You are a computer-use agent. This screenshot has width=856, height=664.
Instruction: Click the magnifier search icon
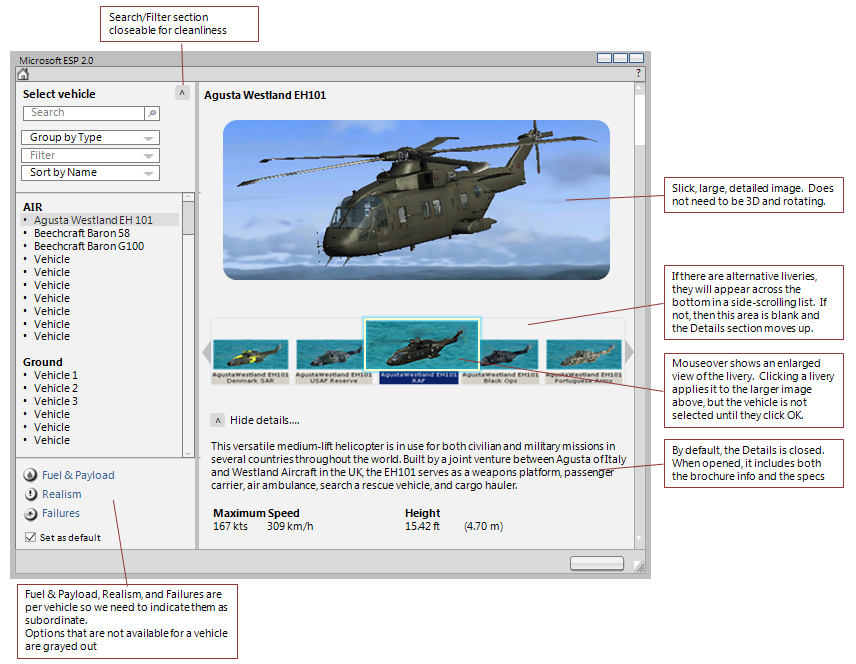click(x=152, y=113)
